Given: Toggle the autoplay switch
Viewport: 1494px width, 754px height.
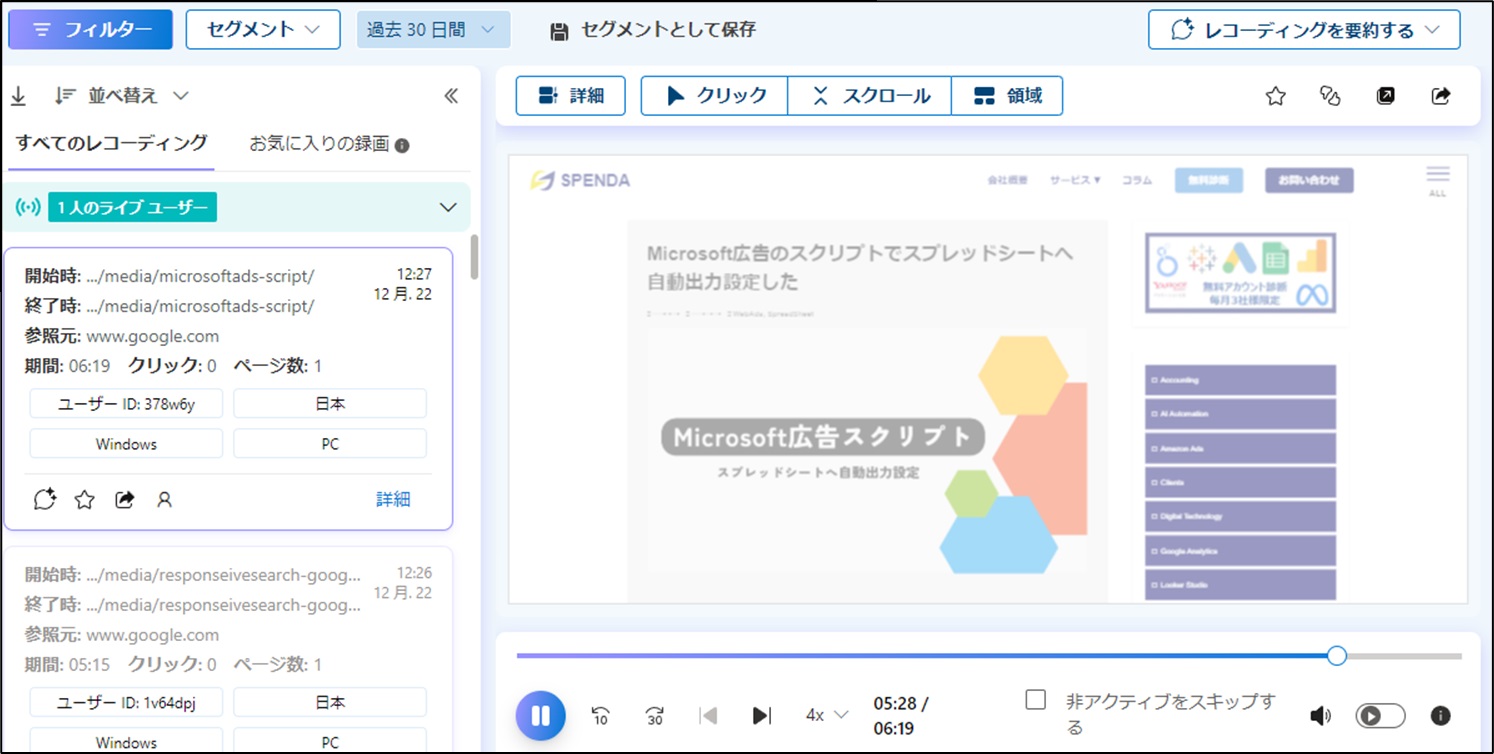Looking at the screenshot, I should [1380, 715].
